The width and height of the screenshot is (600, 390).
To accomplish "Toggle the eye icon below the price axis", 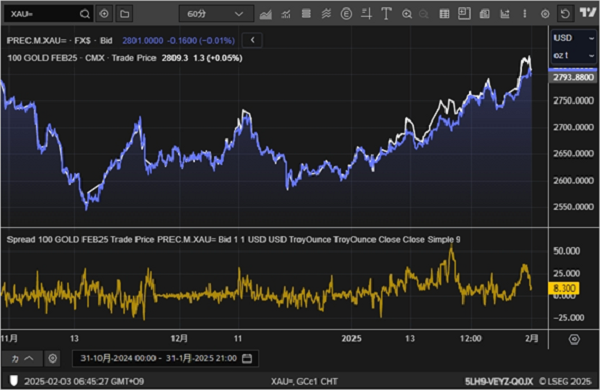I will tap(574, 339).
